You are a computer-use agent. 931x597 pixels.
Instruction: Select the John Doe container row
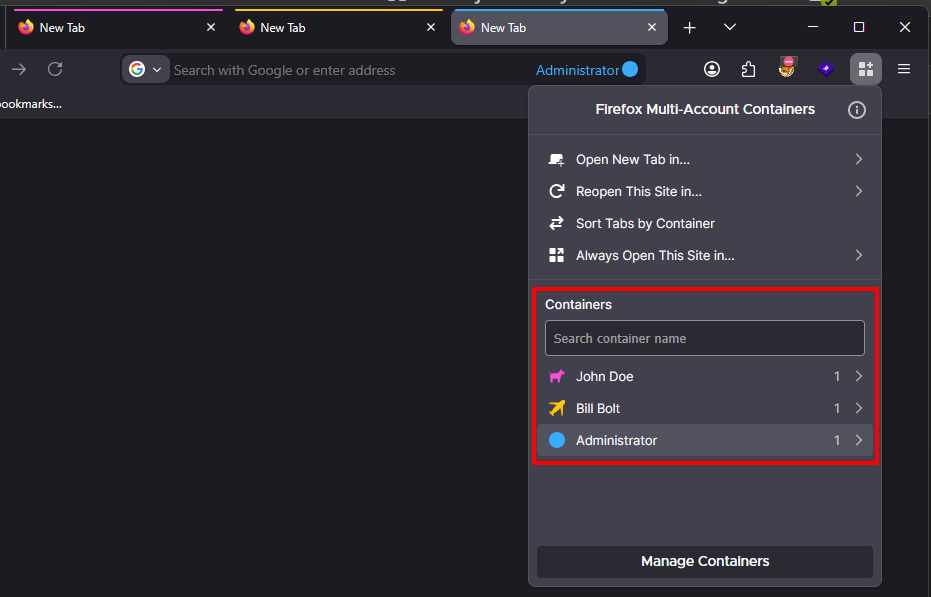[705, 376]
